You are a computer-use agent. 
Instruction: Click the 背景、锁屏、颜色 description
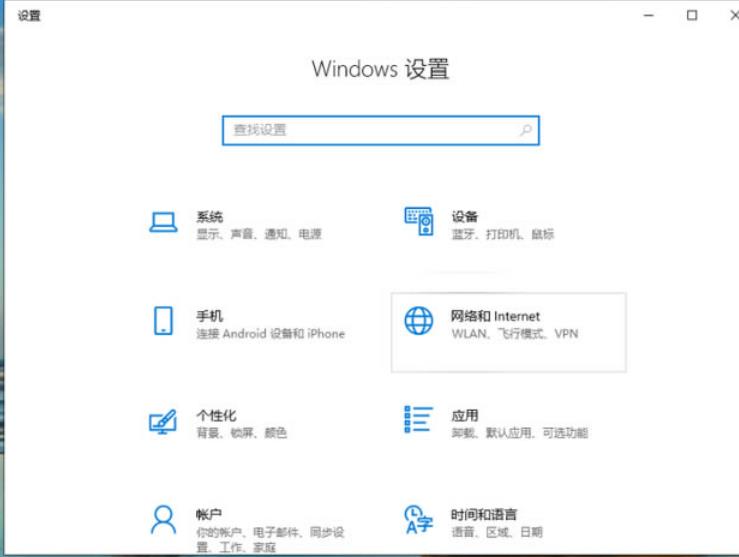pos(242,433)
